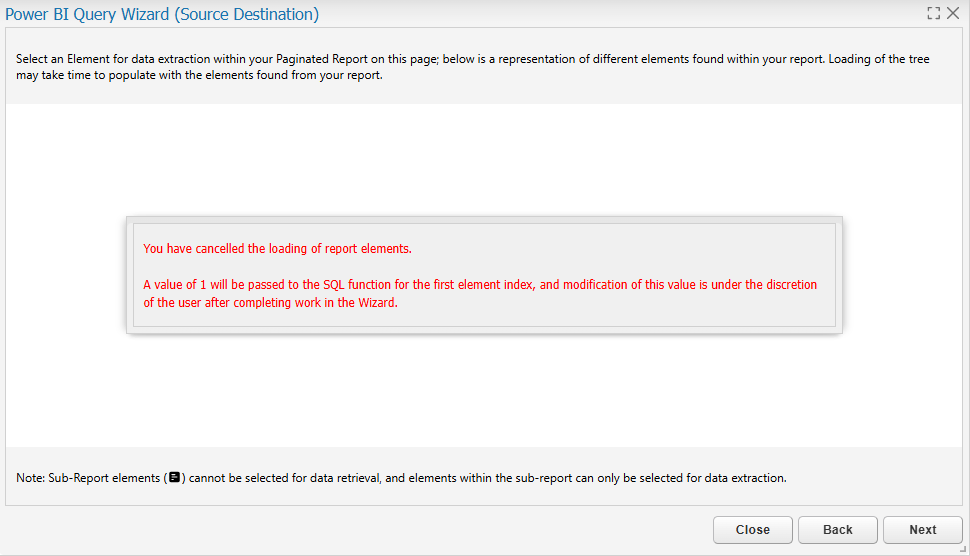
Task: Close the wizard with the X icon
Action: point(953,13)
